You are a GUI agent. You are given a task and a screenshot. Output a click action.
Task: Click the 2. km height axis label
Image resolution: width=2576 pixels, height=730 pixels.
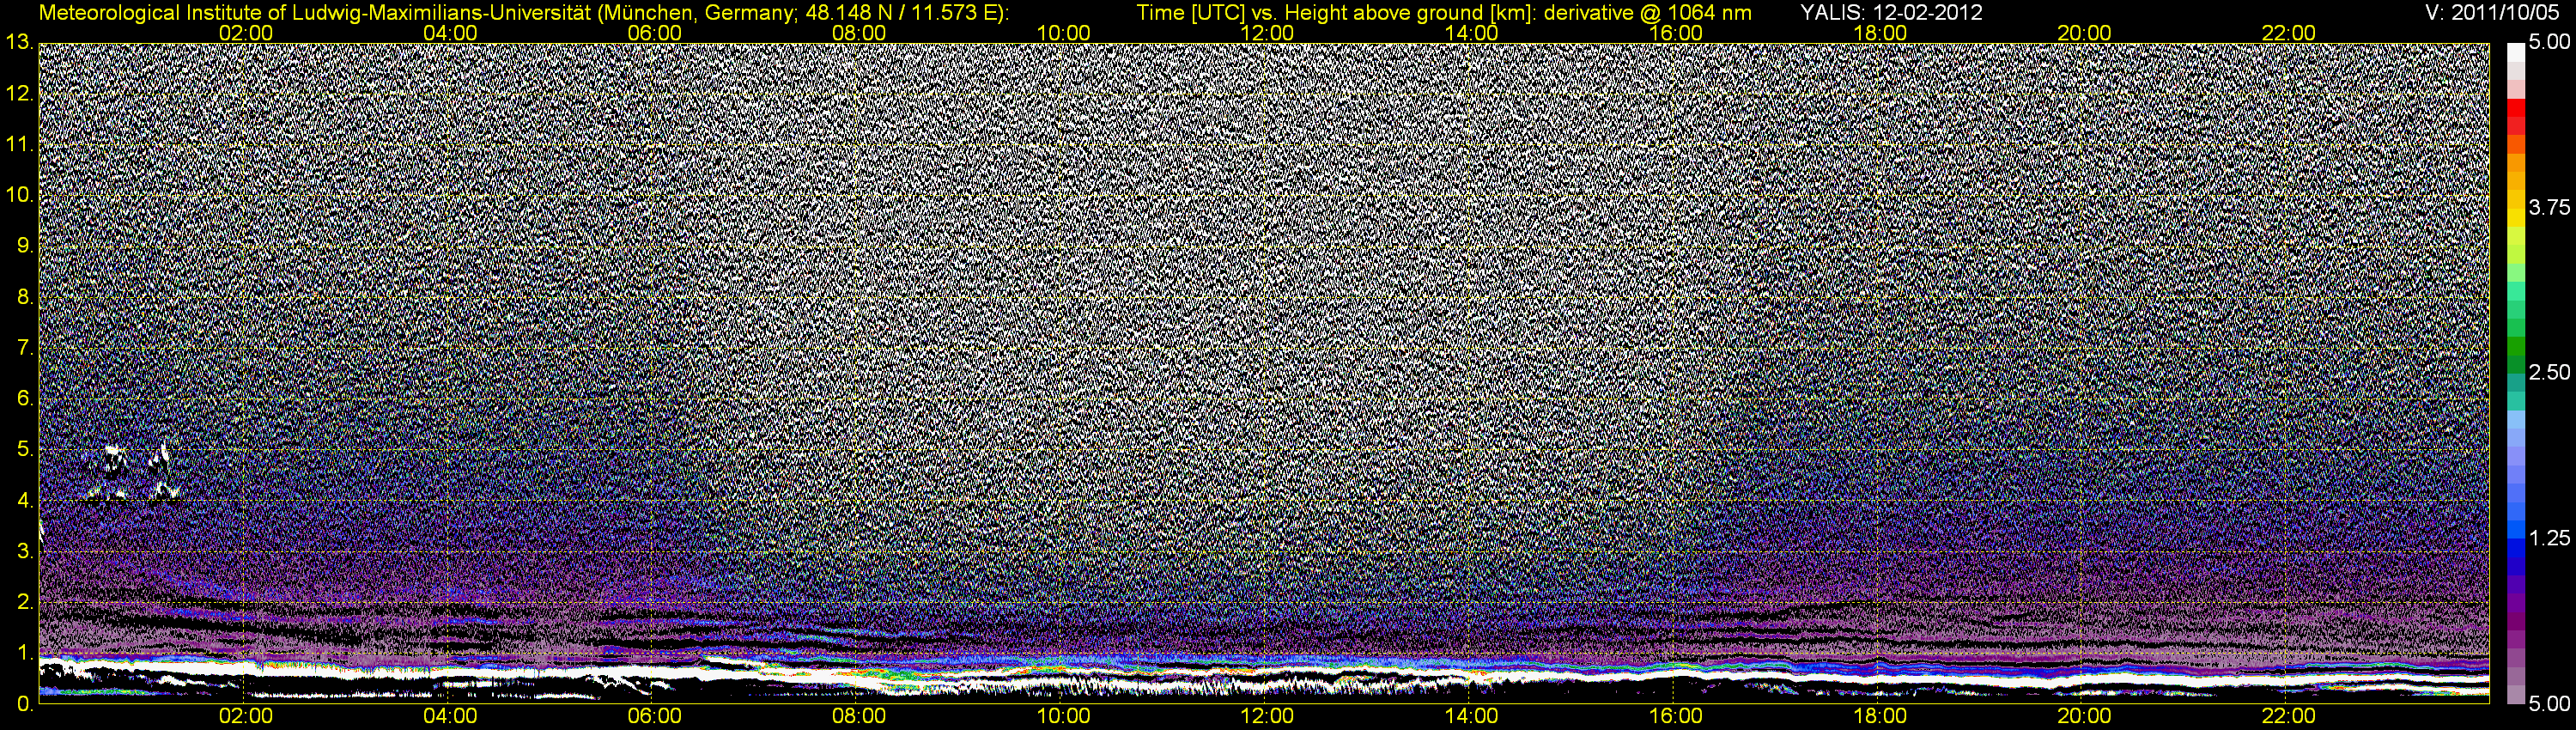click(25, 602)
